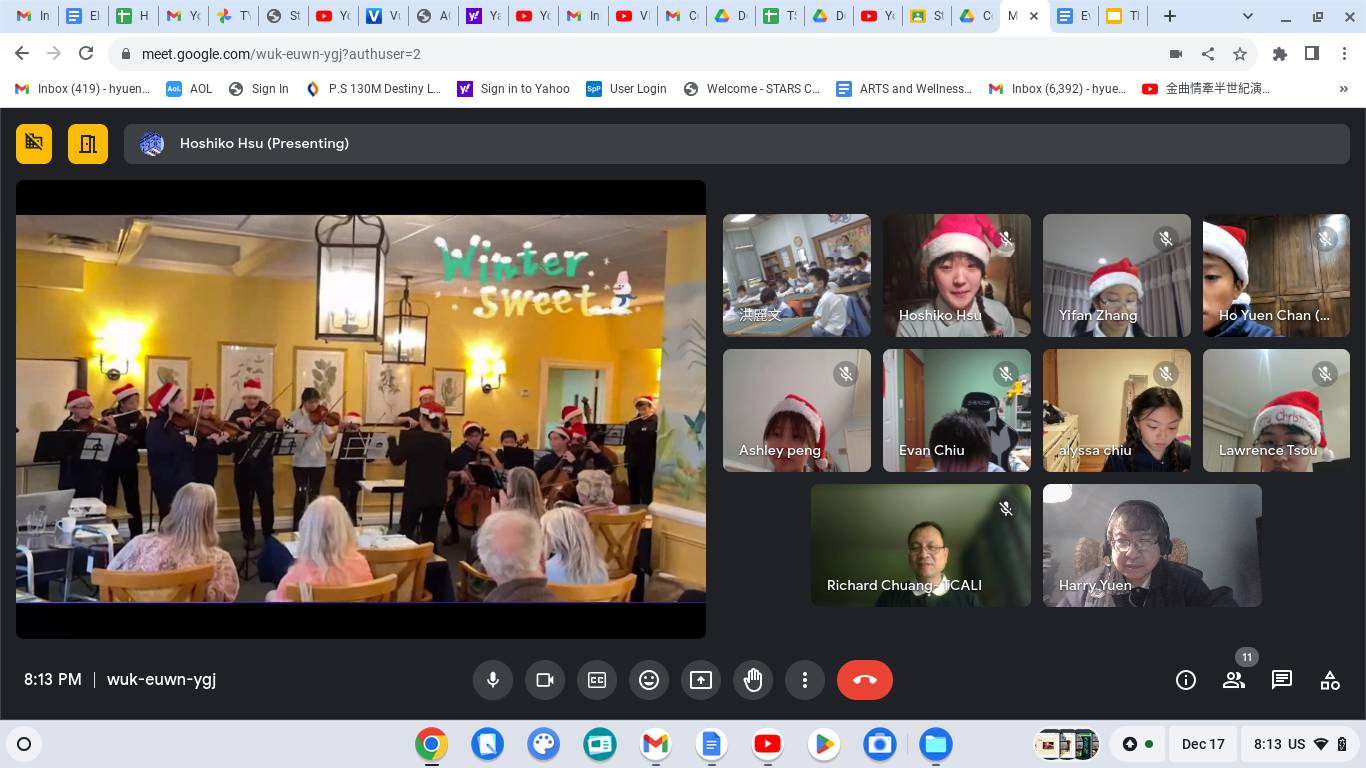1366x768 pixels.
Task: Click the Winter Sweet presentation video
Action: pyautogui.click(x=361, y=409)
